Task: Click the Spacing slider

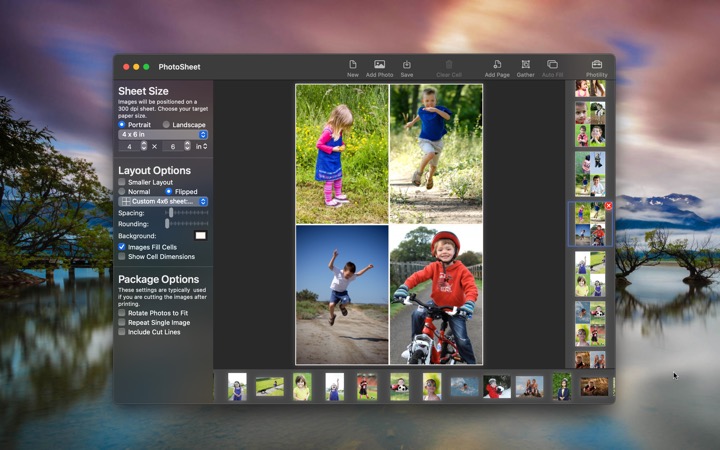Action: tap(187, 213)
